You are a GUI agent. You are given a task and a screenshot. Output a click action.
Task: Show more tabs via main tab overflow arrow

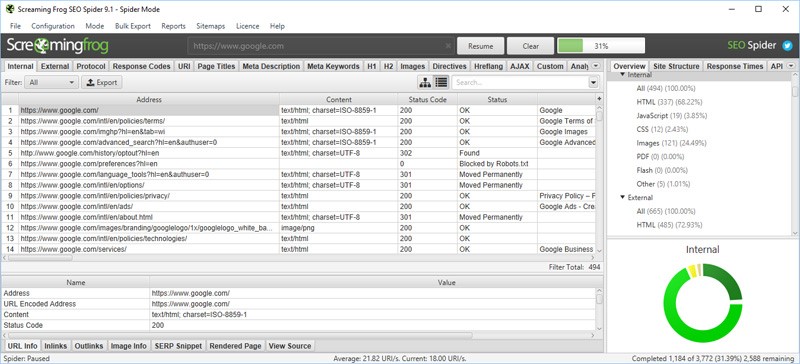pyautogui.click(x=596, y=66)
